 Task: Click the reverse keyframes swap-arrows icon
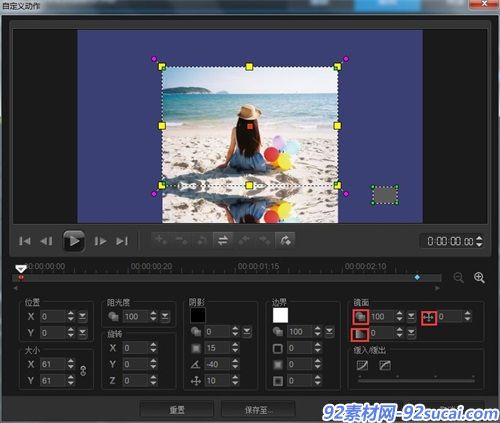coord(223,240)
